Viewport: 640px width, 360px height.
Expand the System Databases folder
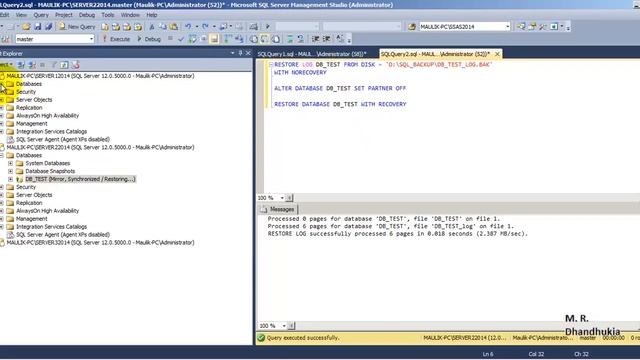[x=11, y=163]
